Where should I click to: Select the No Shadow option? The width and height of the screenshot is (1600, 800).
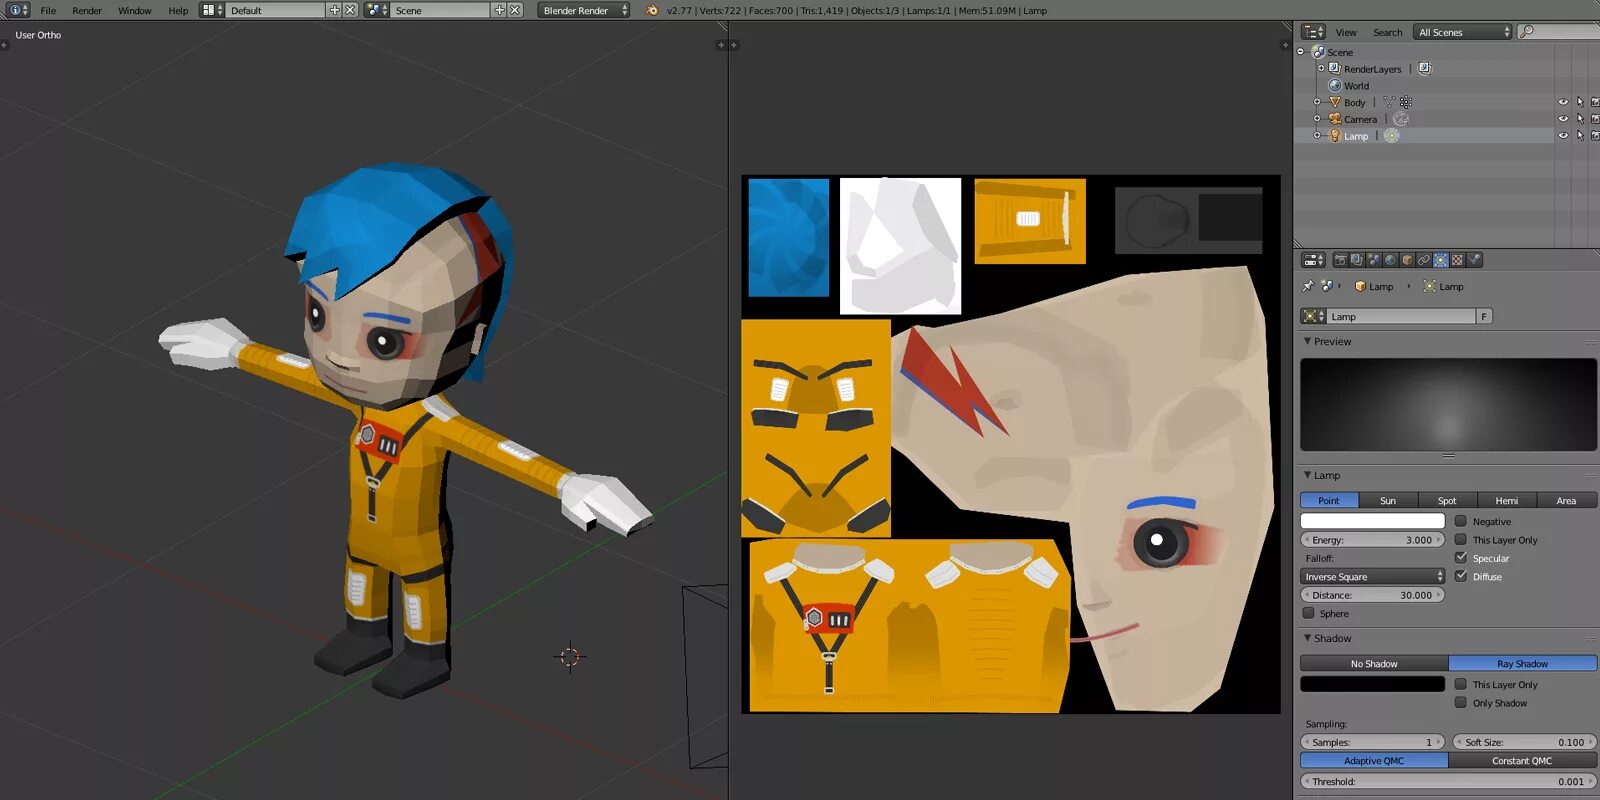point(1374,664)
